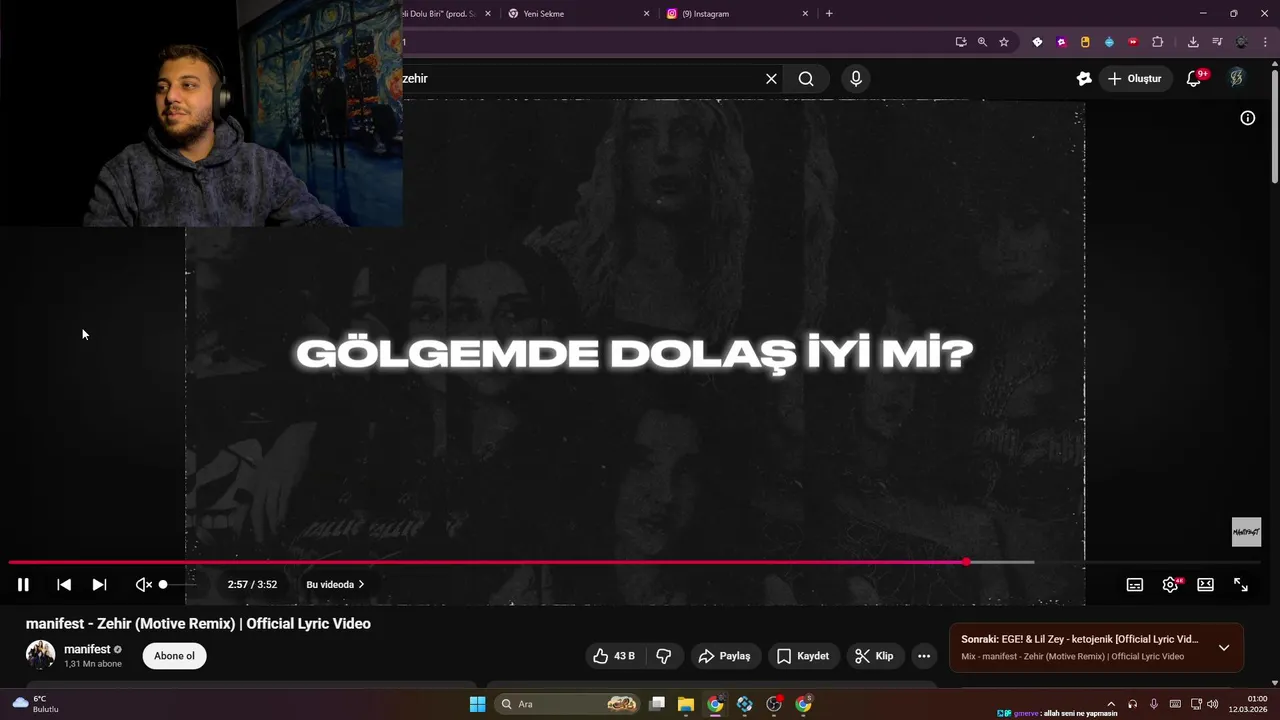Open Task View on the taskbar

(x=657, y=704)
